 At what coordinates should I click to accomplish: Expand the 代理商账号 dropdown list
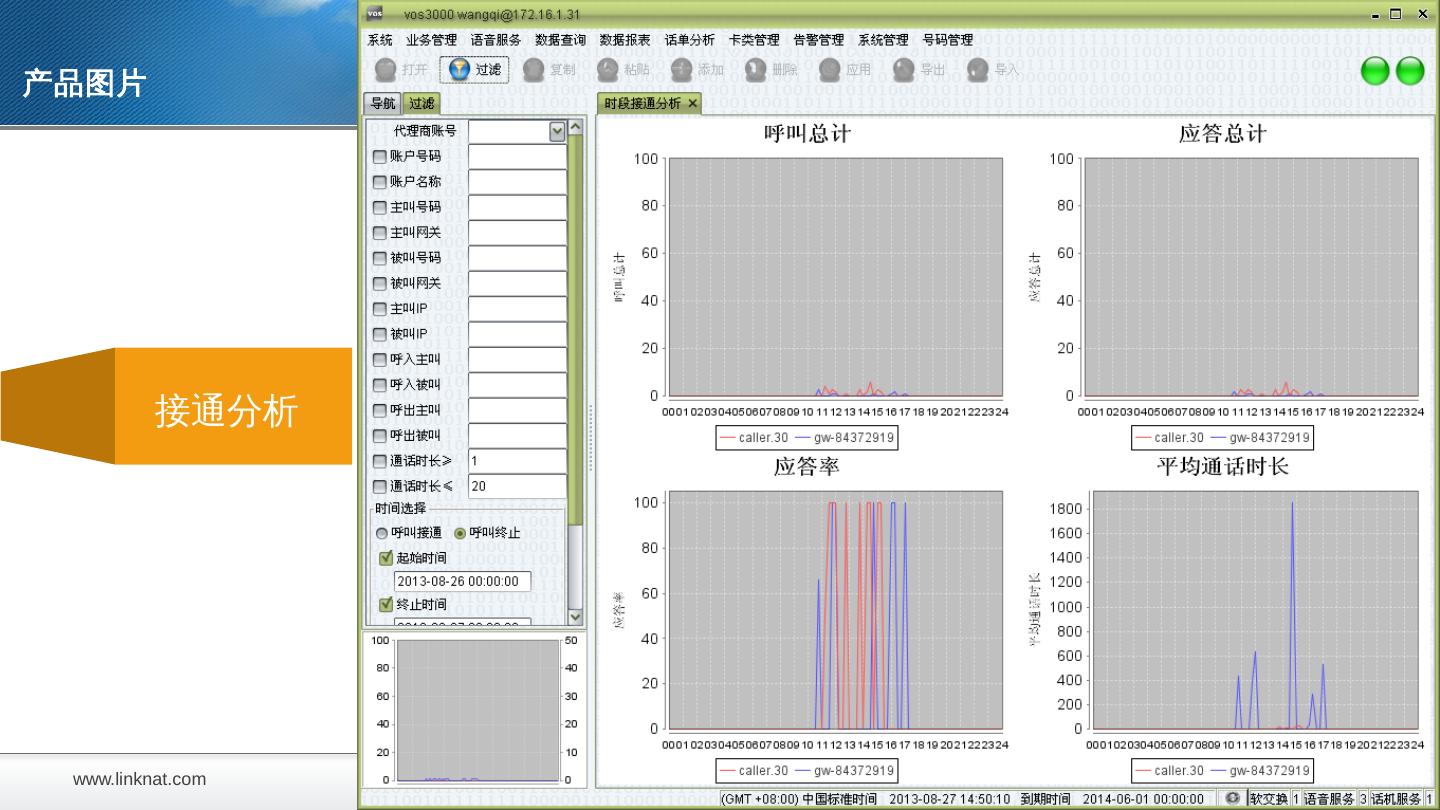[557, 131]
